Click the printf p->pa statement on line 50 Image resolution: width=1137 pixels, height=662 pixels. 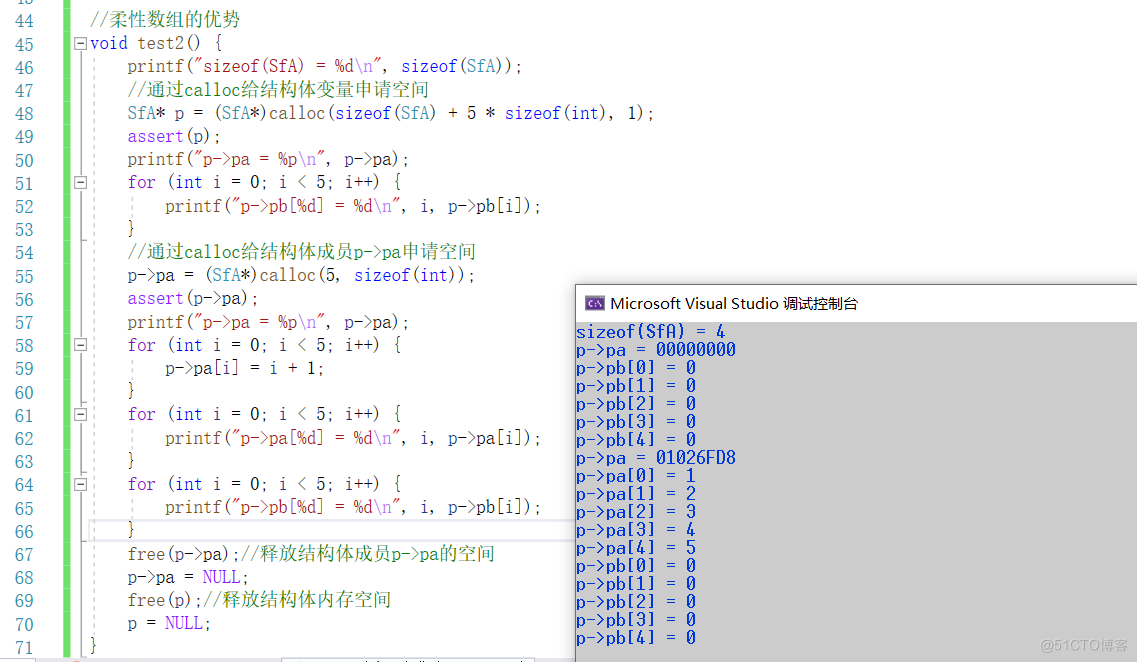[268, 160]
